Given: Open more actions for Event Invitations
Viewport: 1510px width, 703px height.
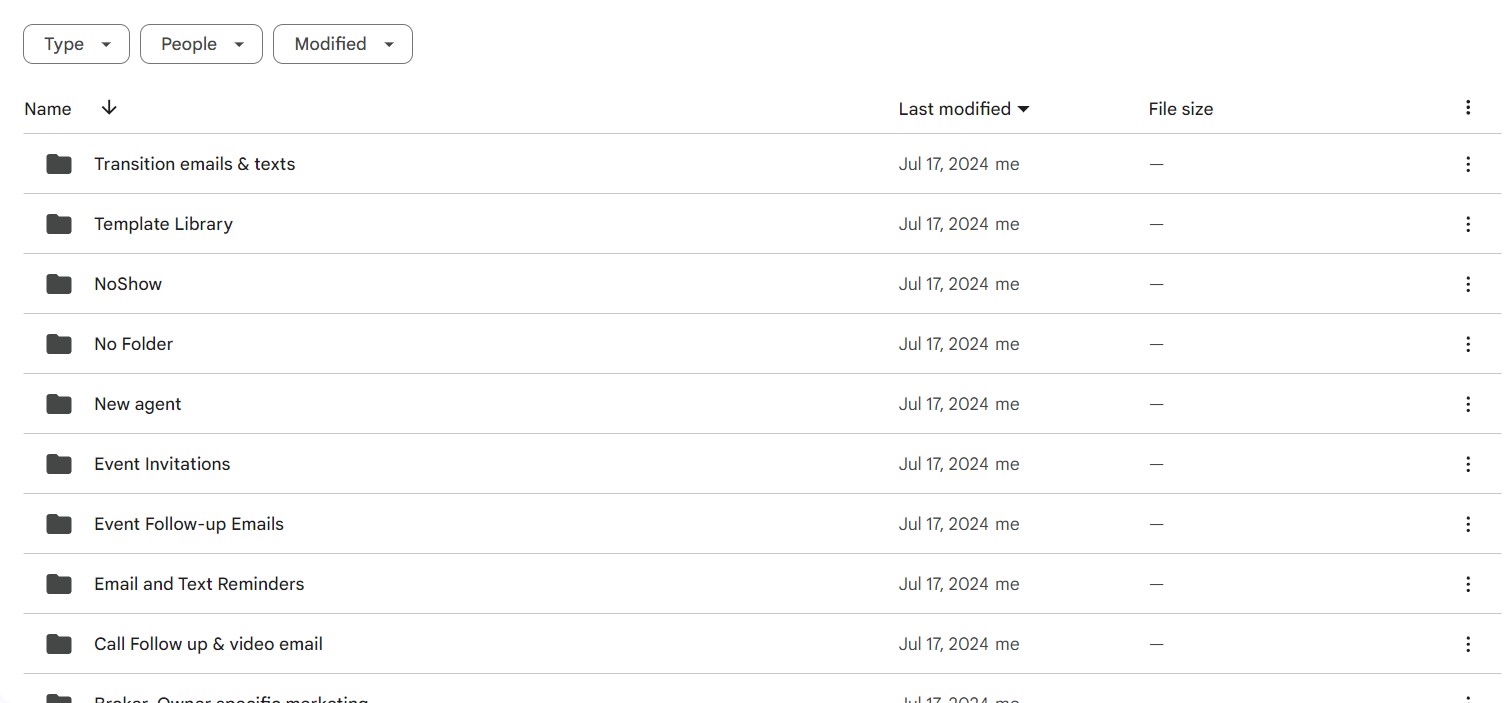Looking at the screenshot, I should pyautogui.click(x=1467, y=464).
